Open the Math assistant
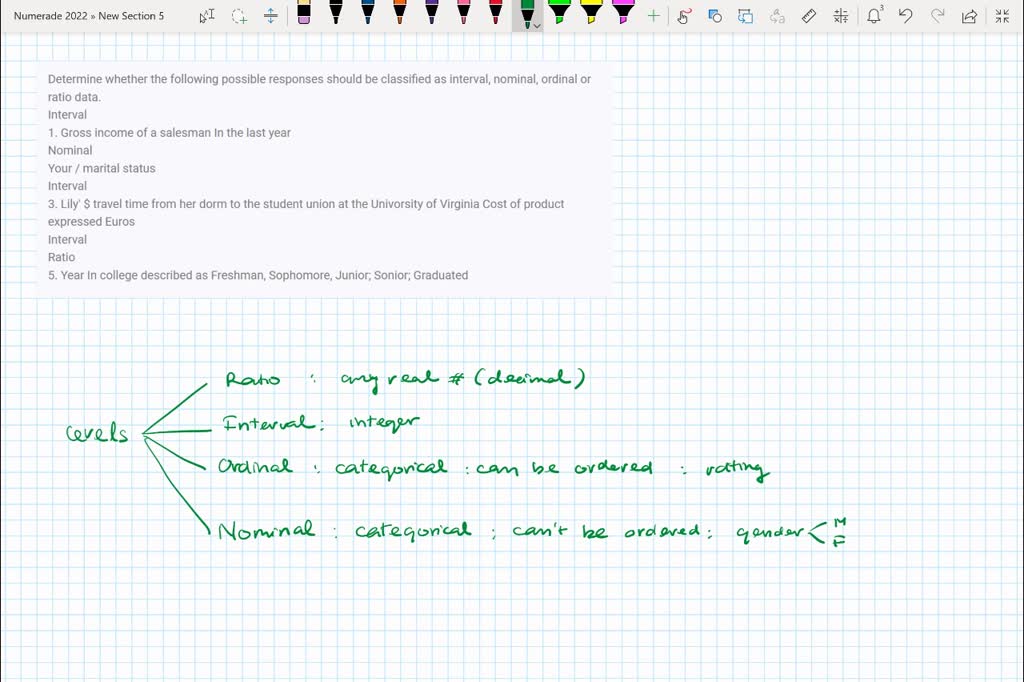 coord(838,15)
